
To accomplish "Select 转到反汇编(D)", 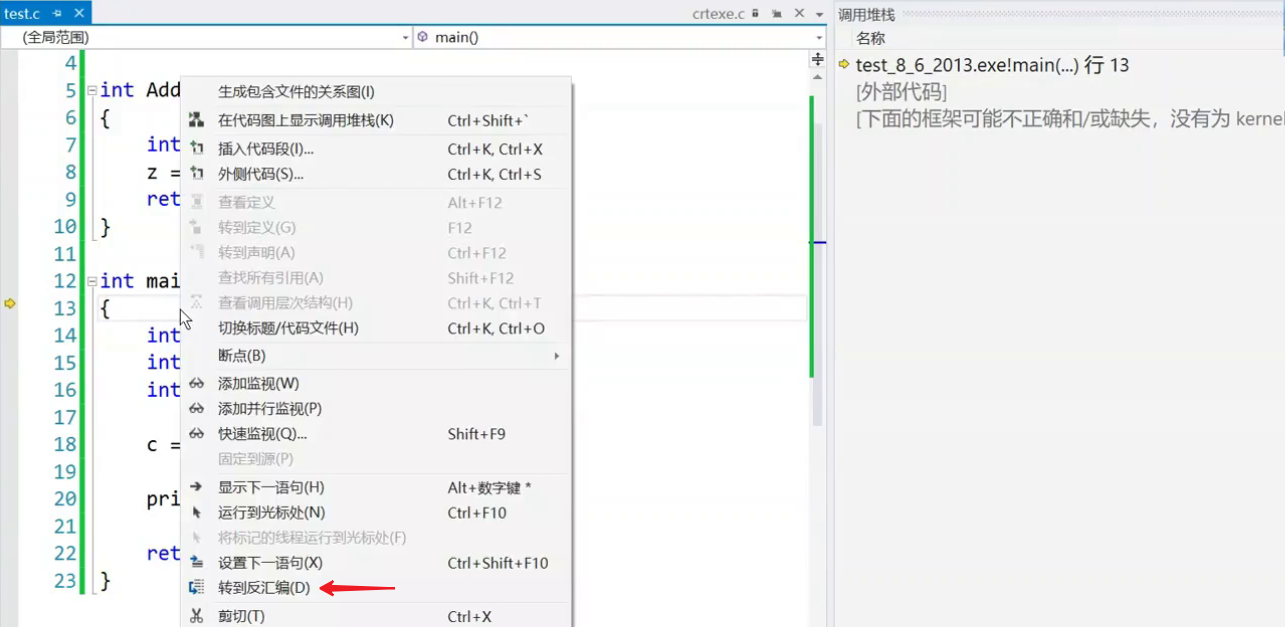I will click(375, 588).
